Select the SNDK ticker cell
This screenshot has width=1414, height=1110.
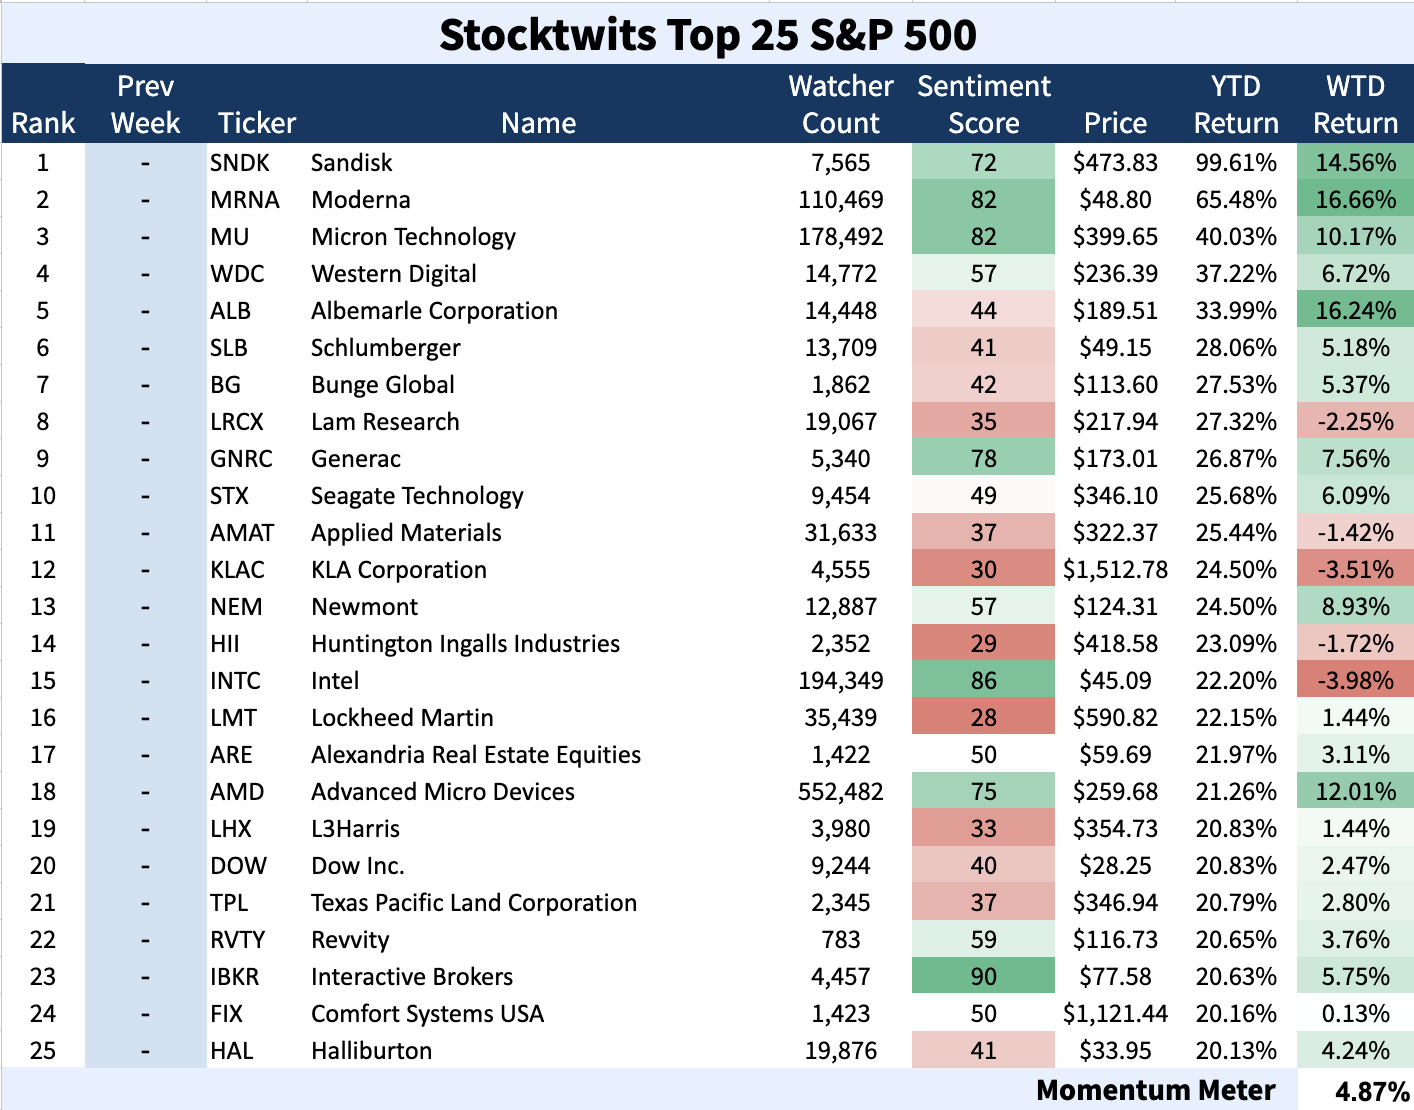click(240, 163)
